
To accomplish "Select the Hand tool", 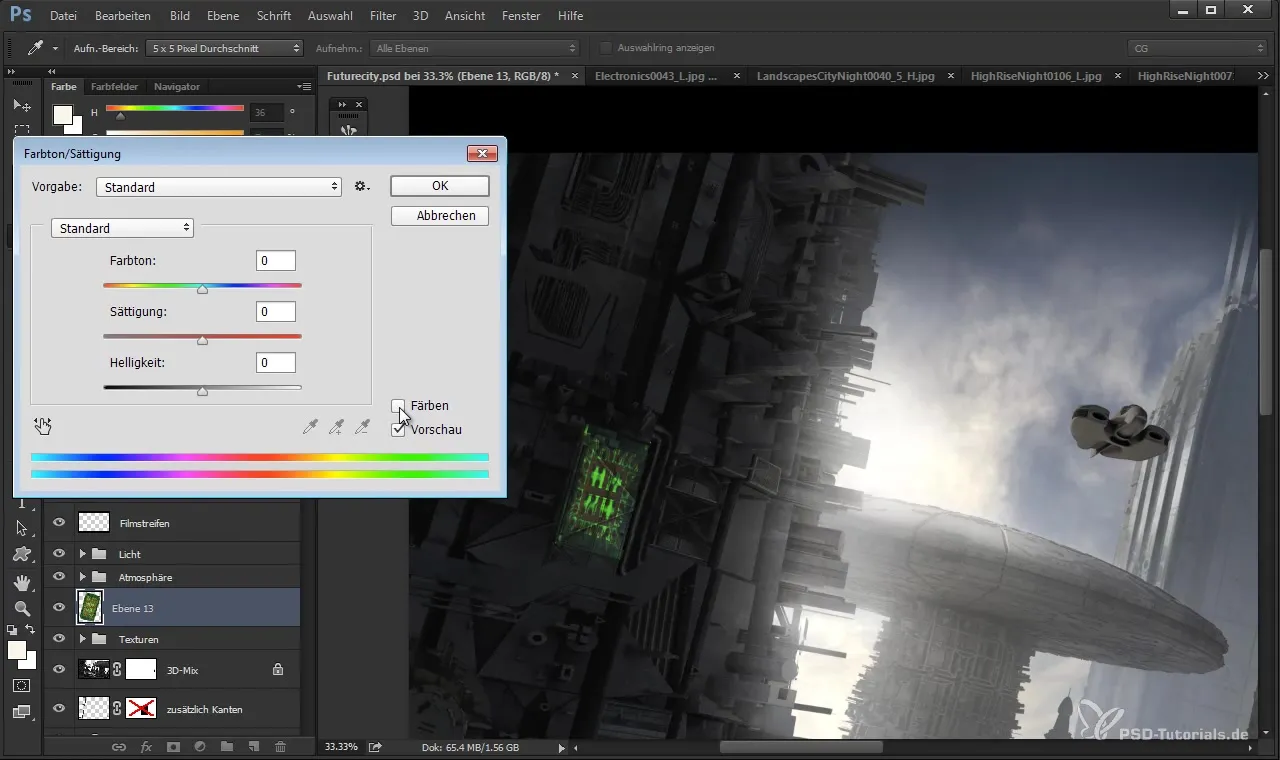I will coord(21,582).
